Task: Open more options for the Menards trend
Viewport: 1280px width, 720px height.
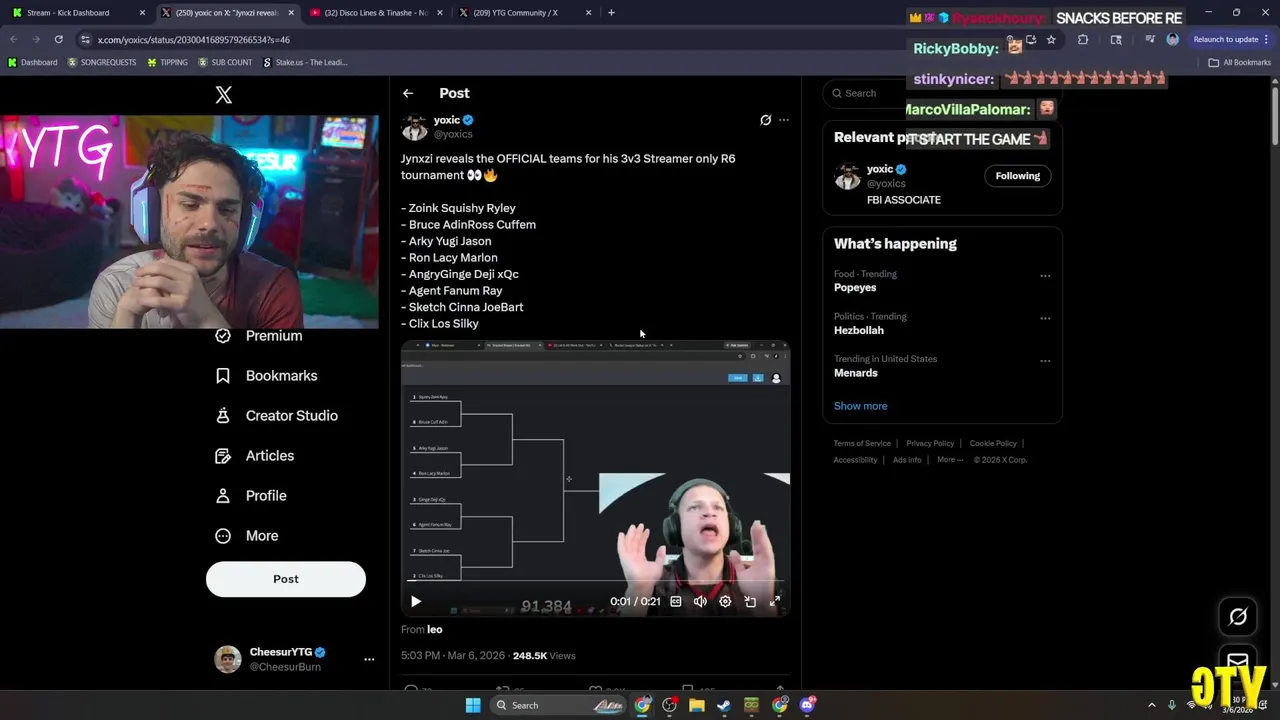Action: coord(1045,361)
